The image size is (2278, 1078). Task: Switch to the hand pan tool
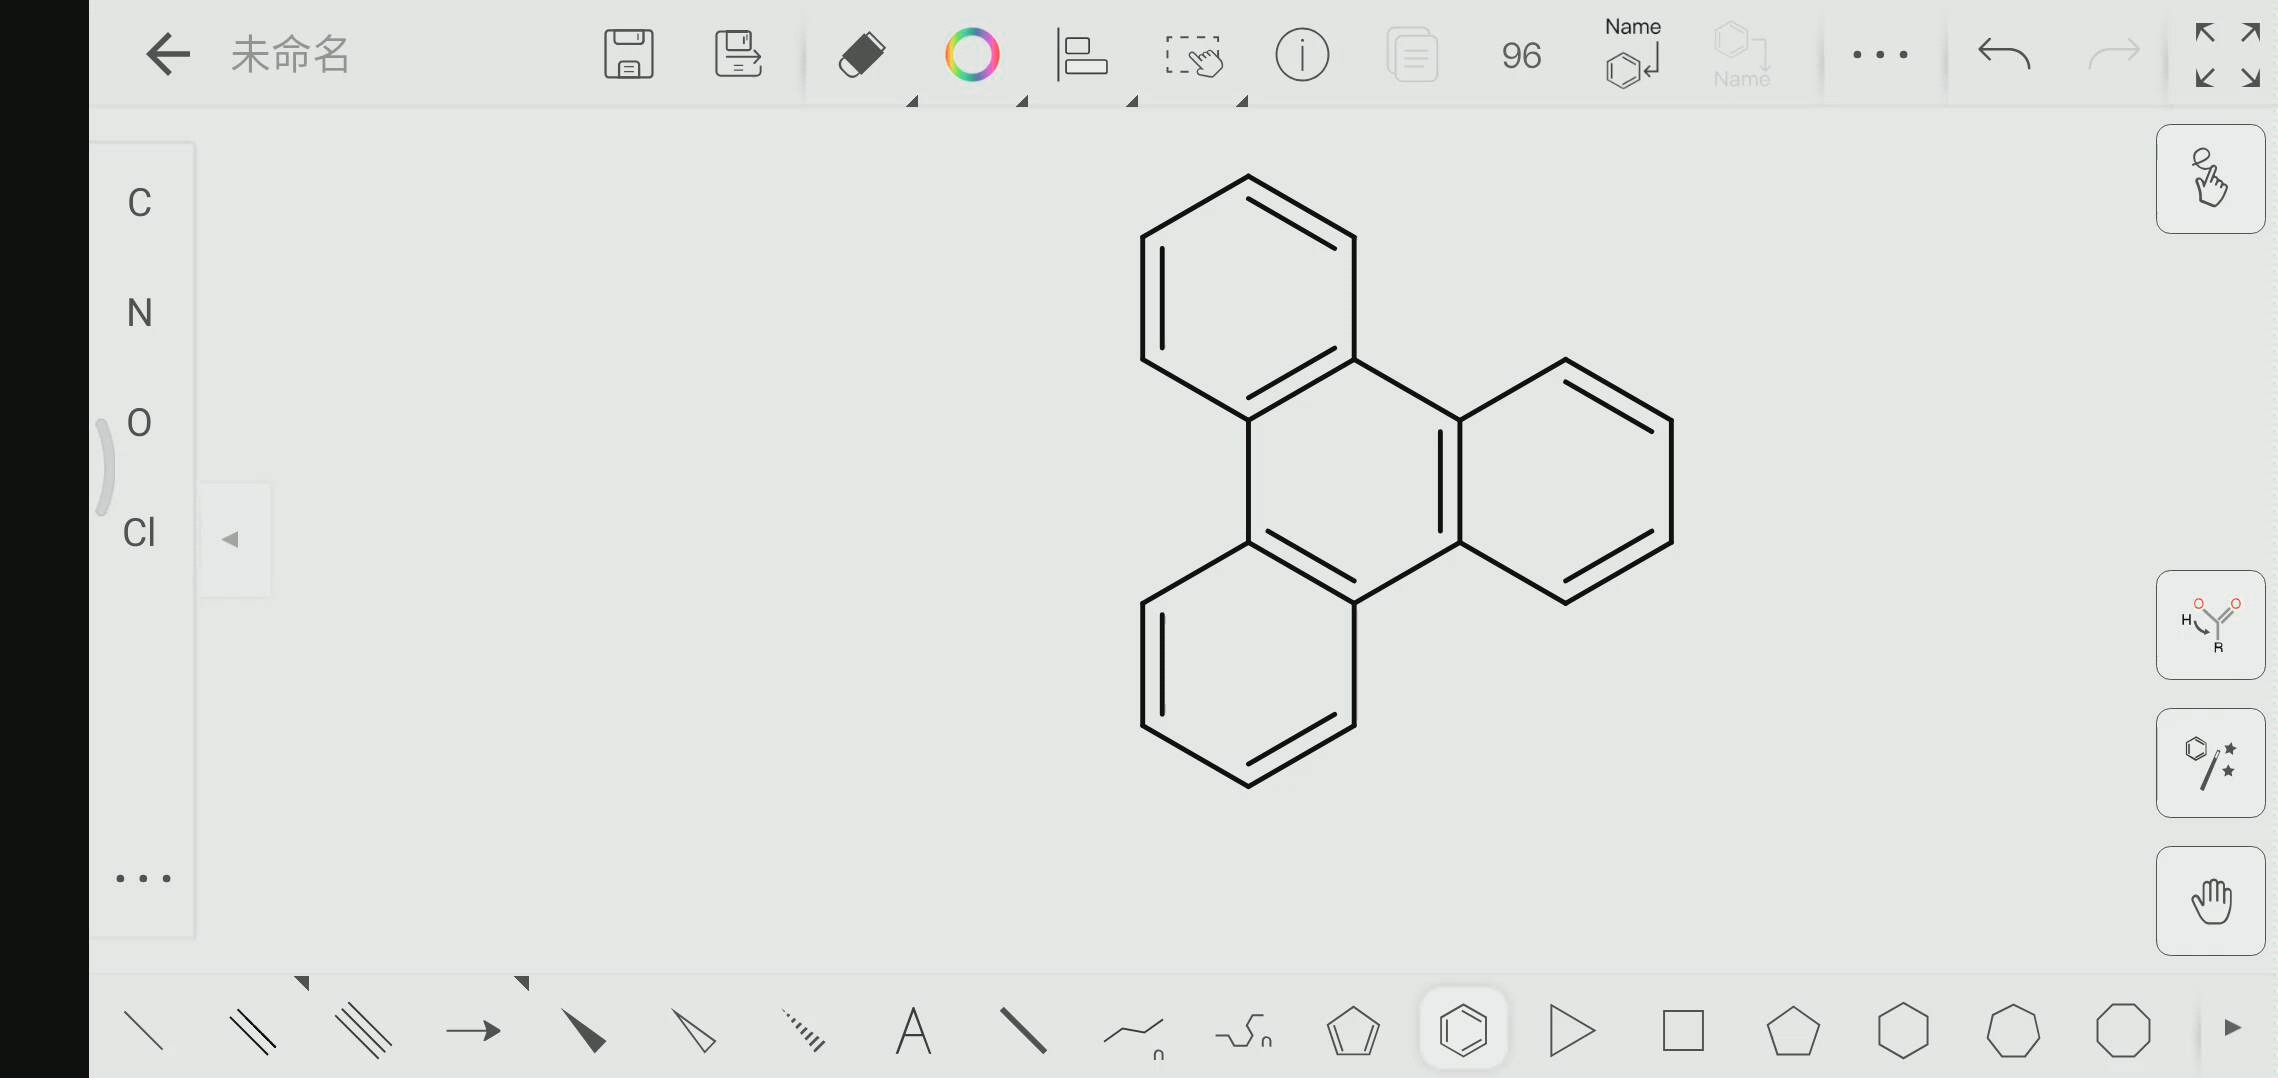click(x=2211, y=901)
